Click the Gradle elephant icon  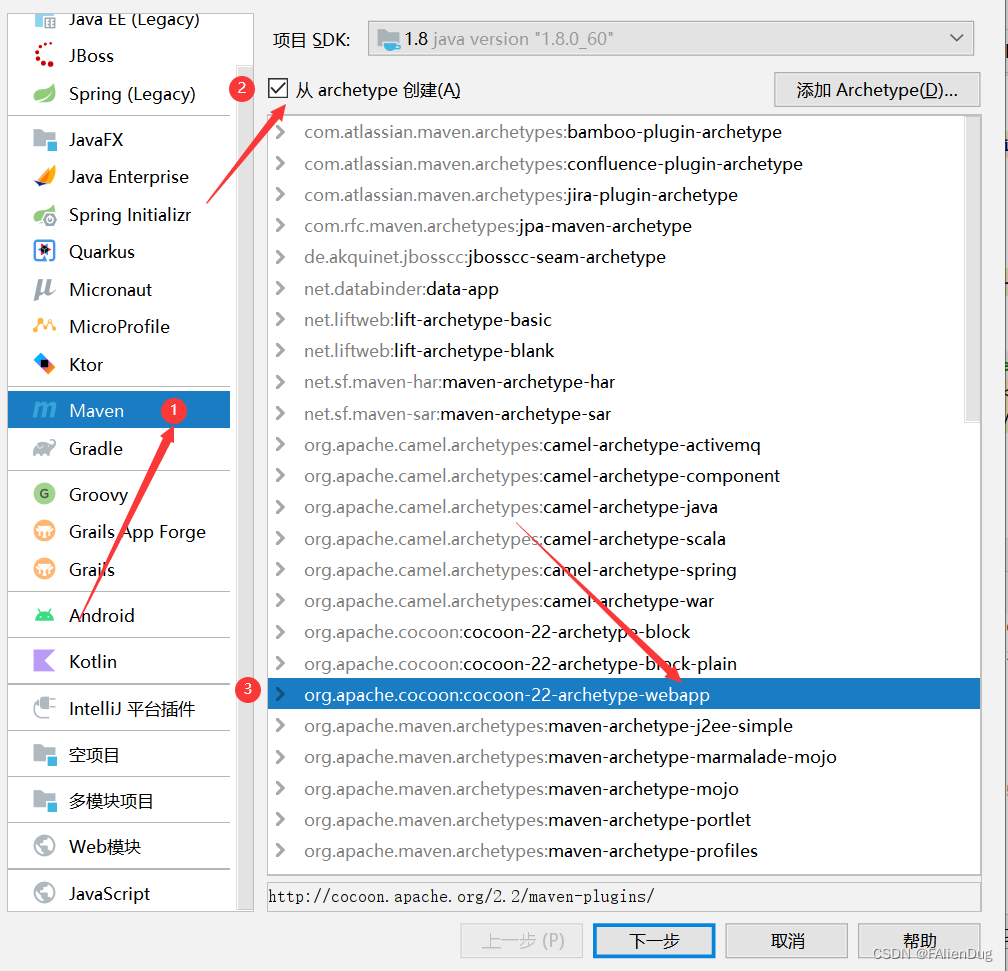[x=44, y=448]
